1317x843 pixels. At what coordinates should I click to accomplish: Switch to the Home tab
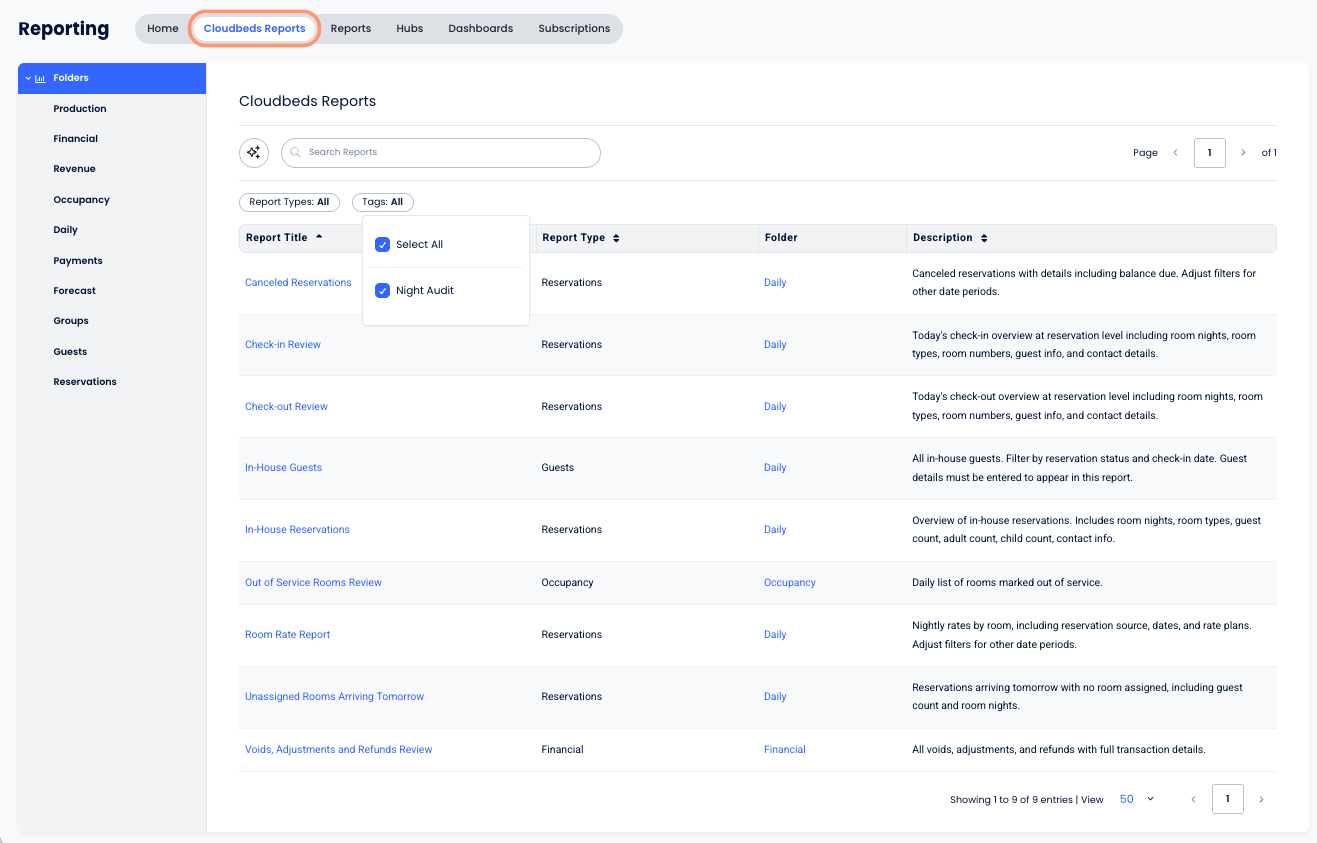[163, 28]
